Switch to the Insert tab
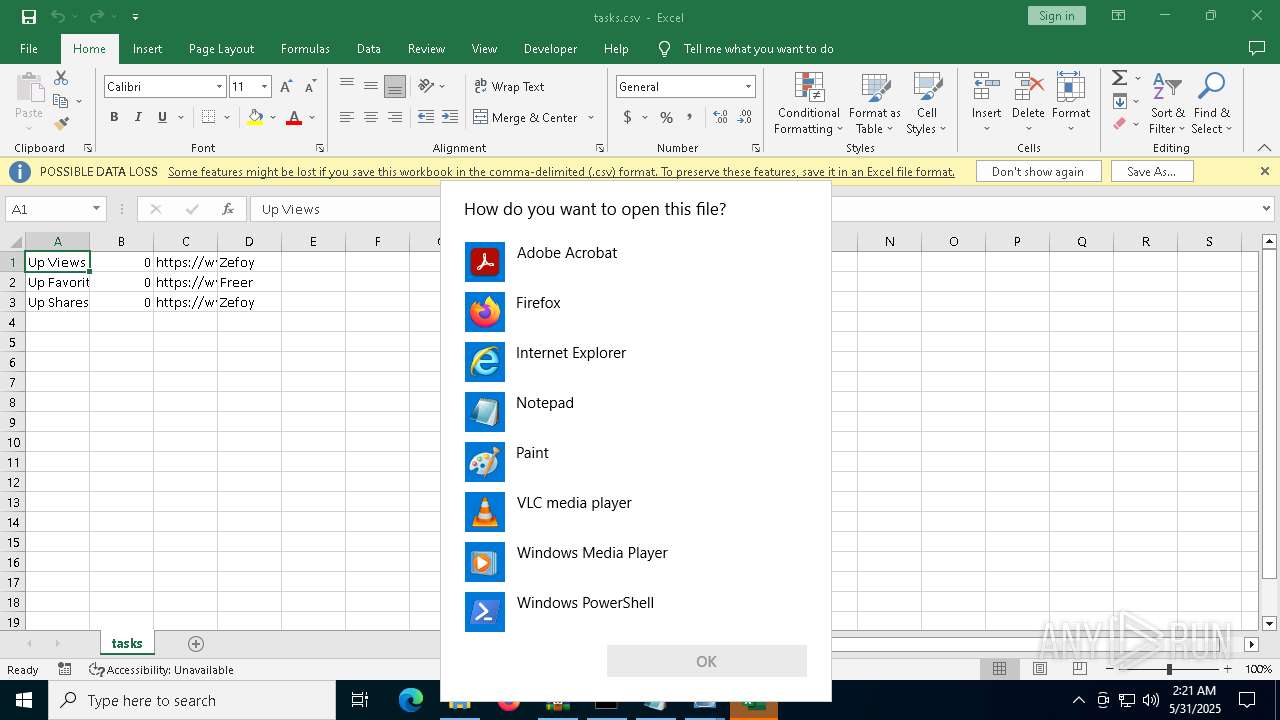 point(147,49)
